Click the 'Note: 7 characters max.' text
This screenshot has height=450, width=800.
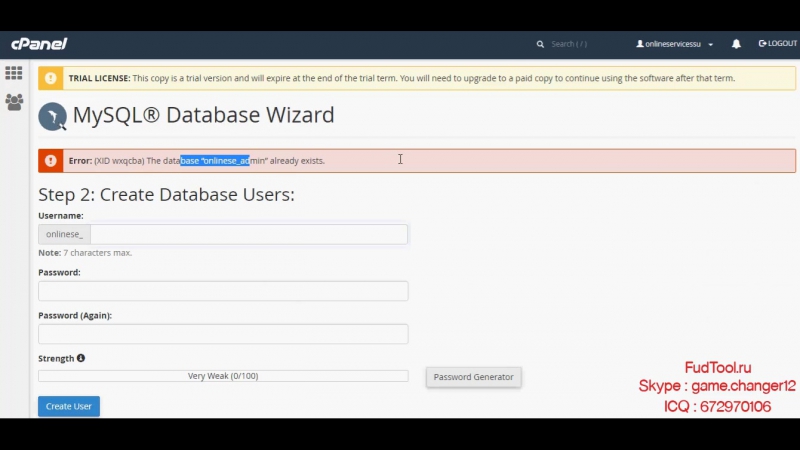pos(85,253)
